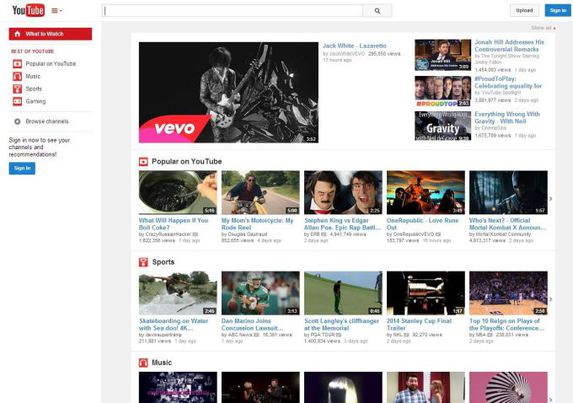
Task: Click the blue Sign in button in sidebar
Action: (x=22, y=168)
